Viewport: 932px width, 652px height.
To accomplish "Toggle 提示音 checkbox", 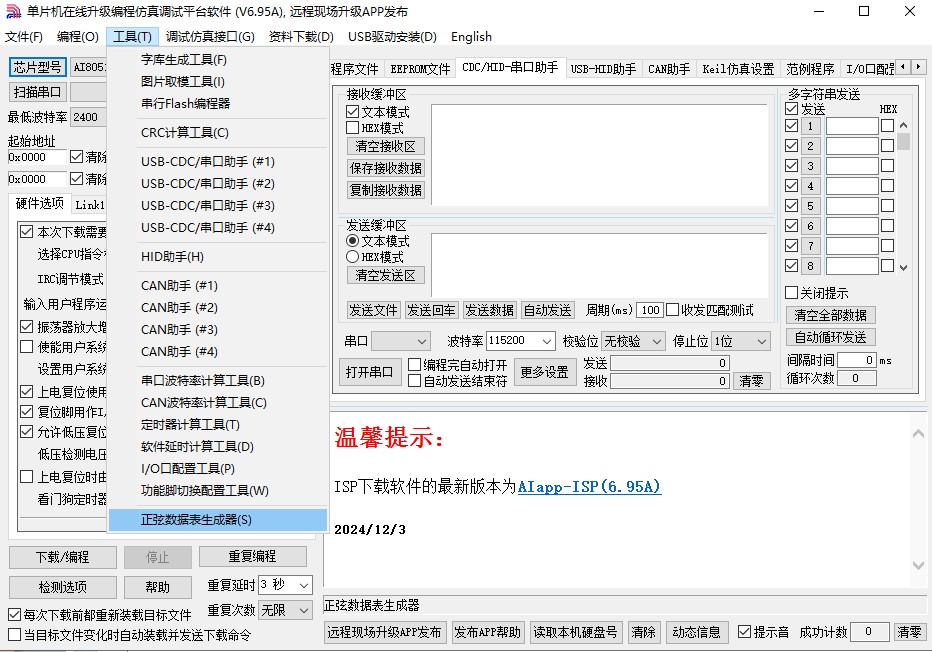I will click(744, 632).
